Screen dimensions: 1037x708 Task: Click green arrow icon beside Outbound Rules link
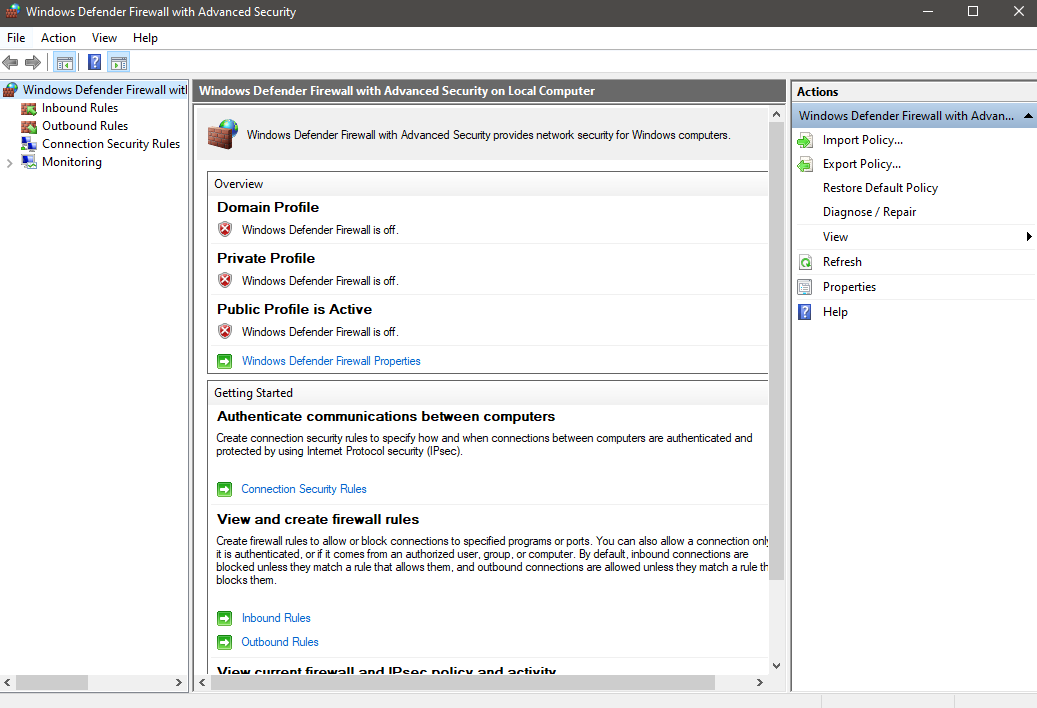point(225,642)
